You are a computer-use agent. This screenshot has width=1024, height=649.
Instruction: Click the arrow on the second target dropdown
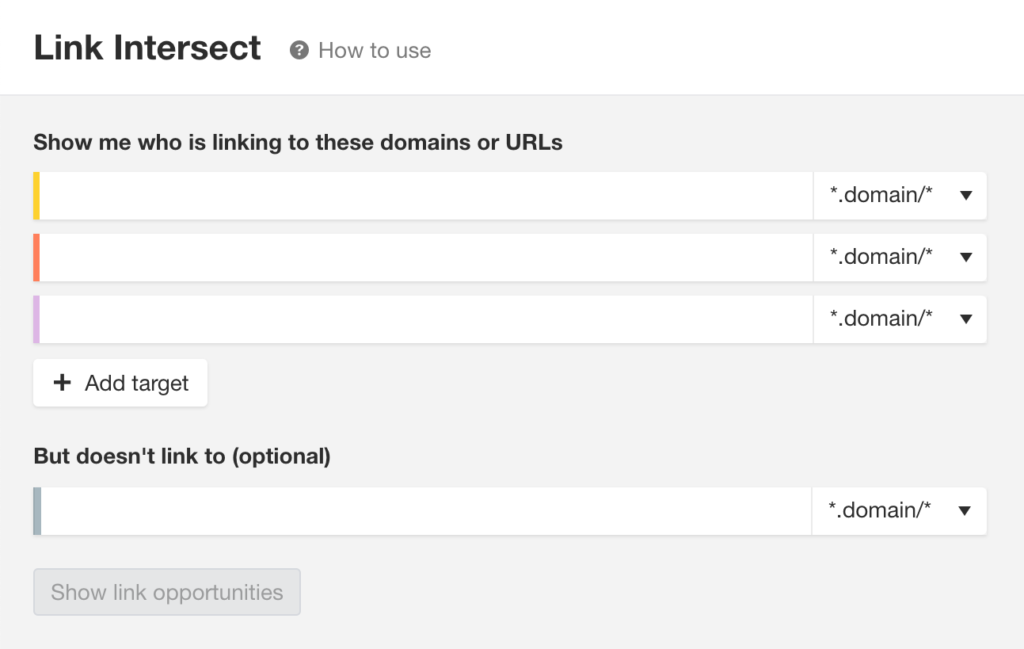(966, 257)
